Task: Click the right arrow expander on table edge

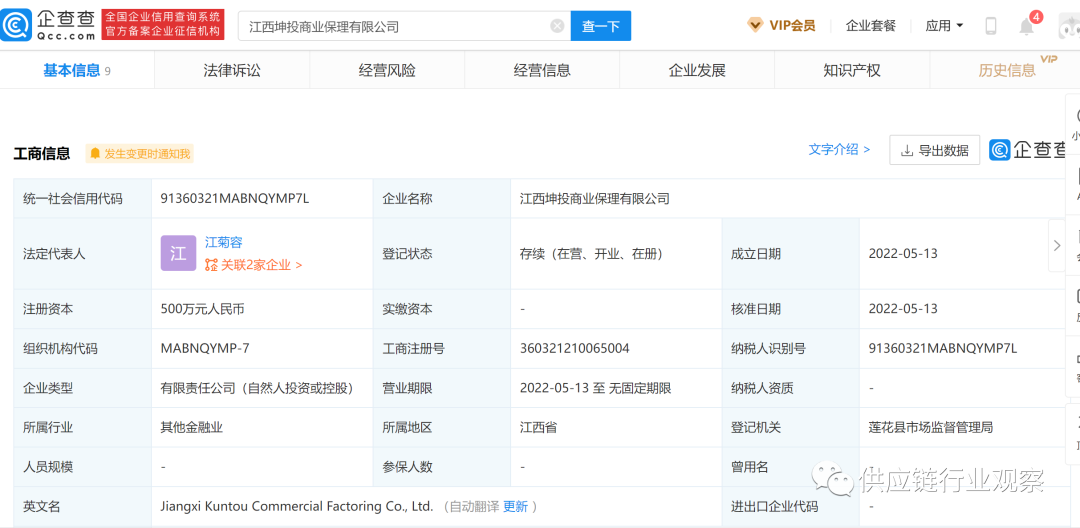Action: click(x=1057, y=245)
